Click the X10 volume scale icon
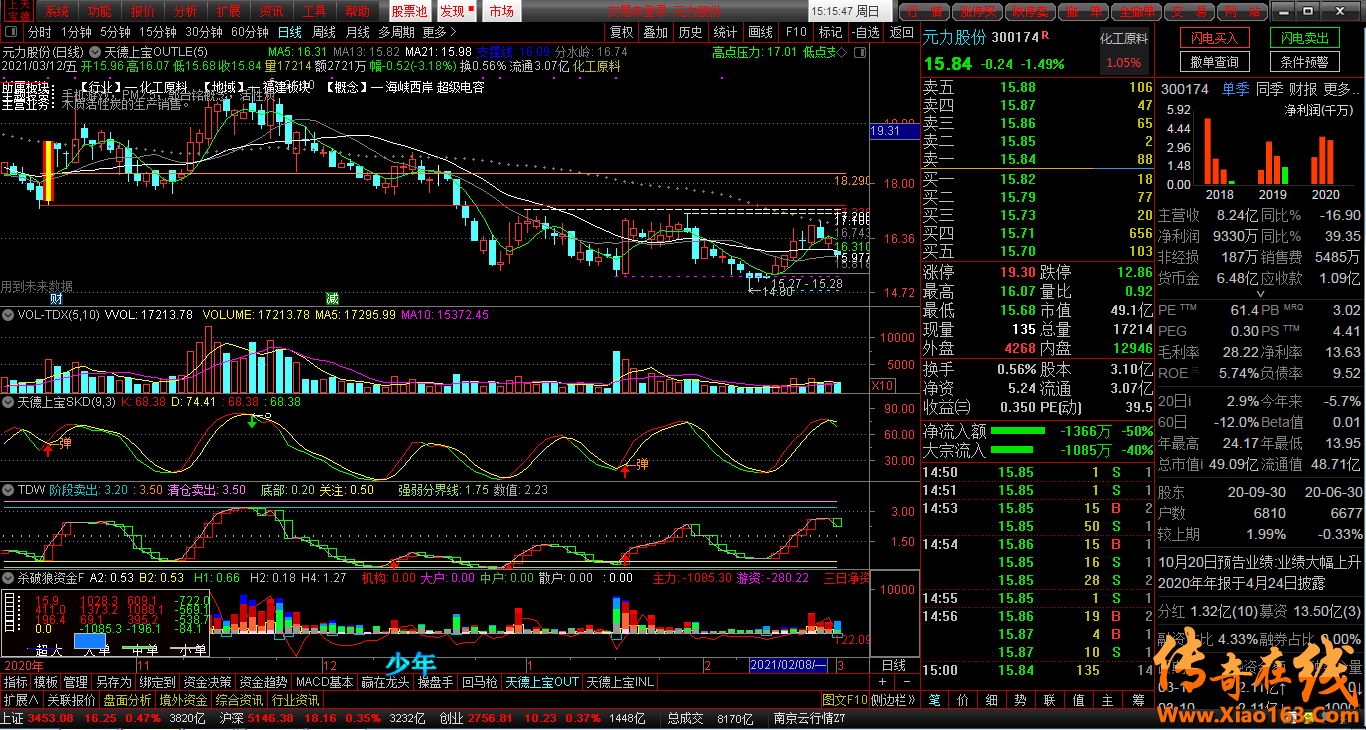Screen dimensions: 1366x730 [x=882, y=386]
